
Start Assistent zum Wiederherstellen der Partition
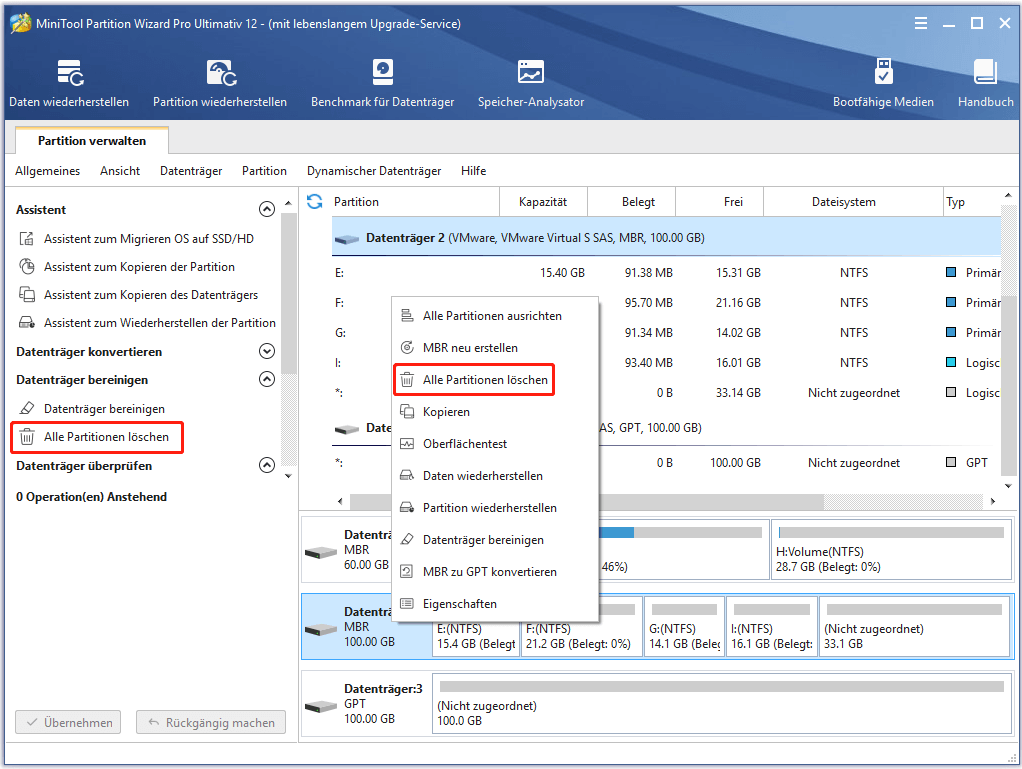coord(147,323)
